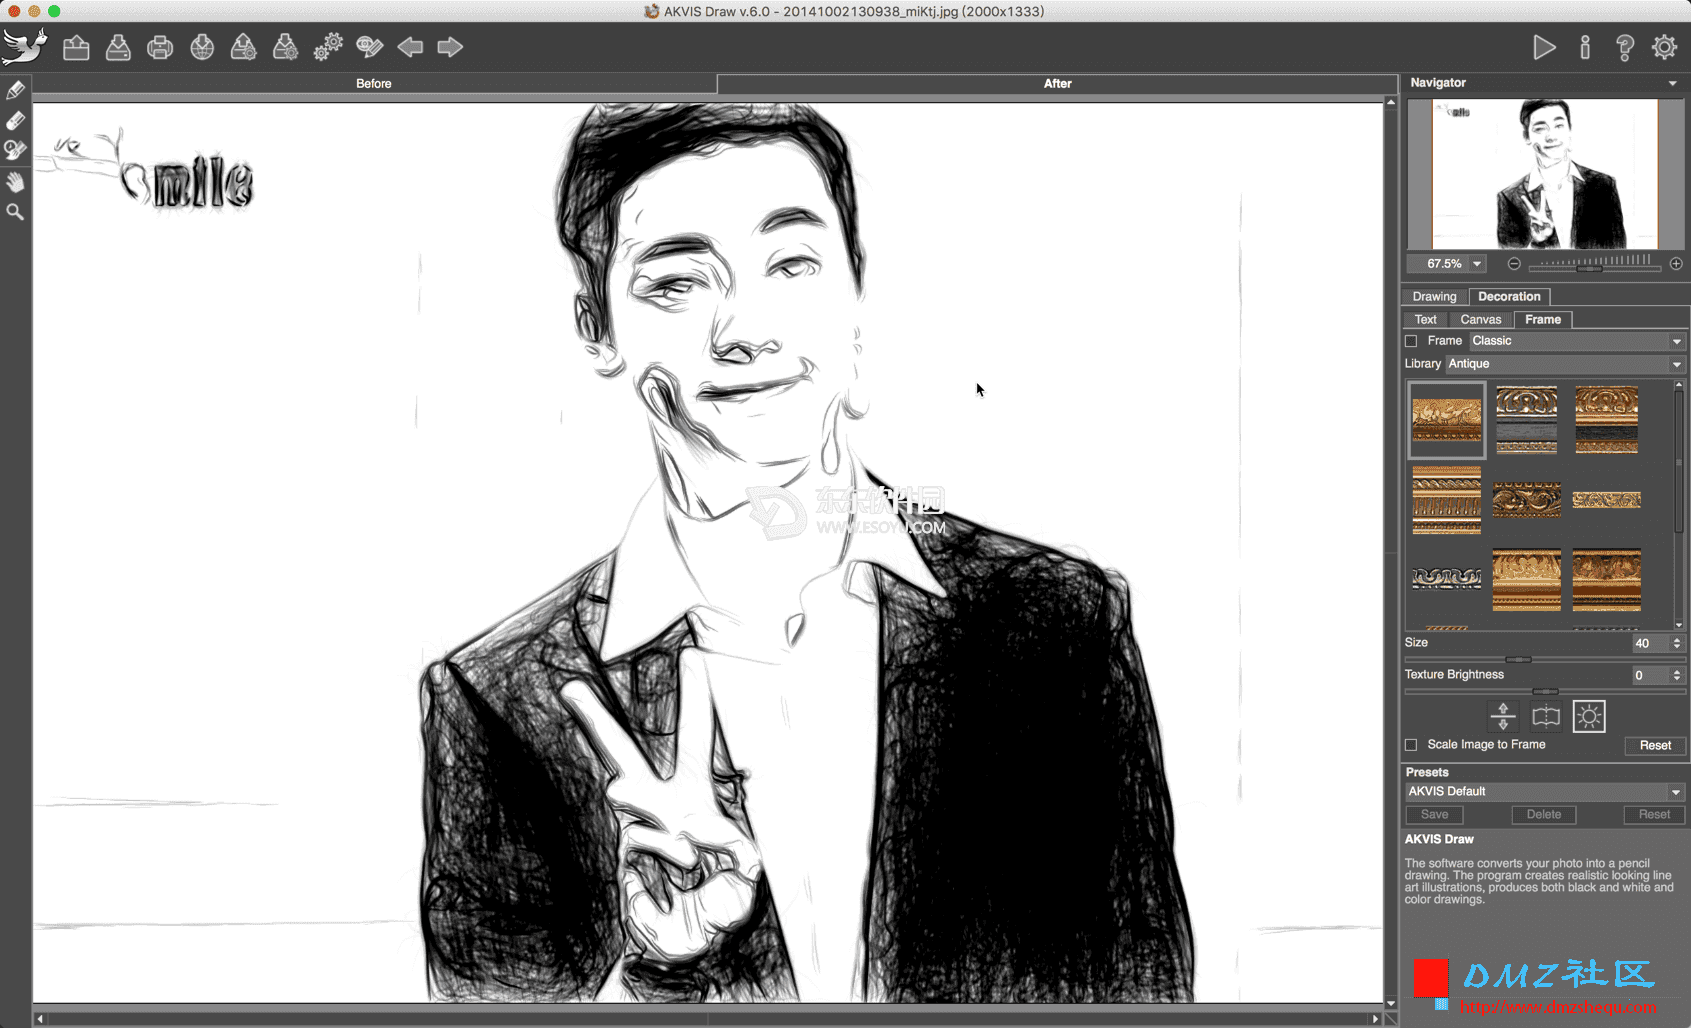This screenshot has height=1028, width=1691.
Task: Toggle mirror texture book-shaped icon
Action: (x=1546, y=716)
